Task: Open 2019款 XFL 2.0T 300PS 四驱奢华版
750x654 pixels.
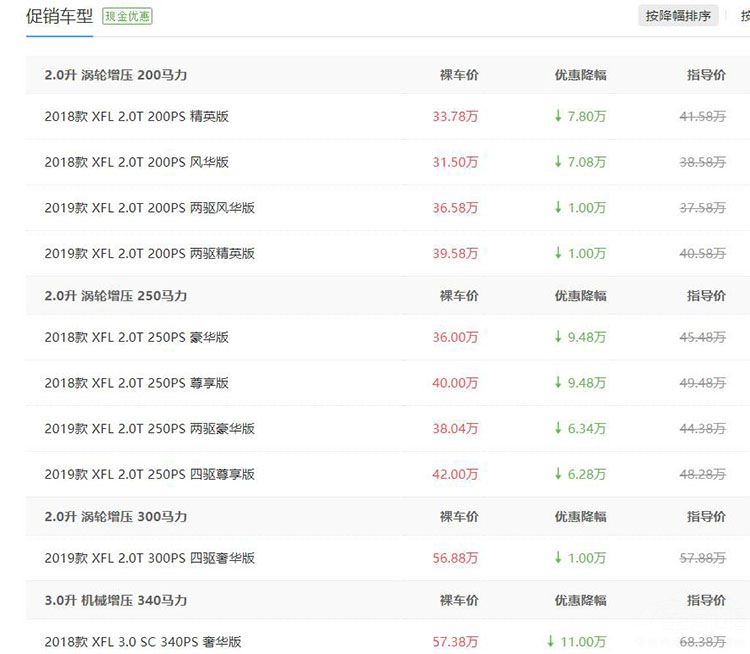Action: point(149,558)
